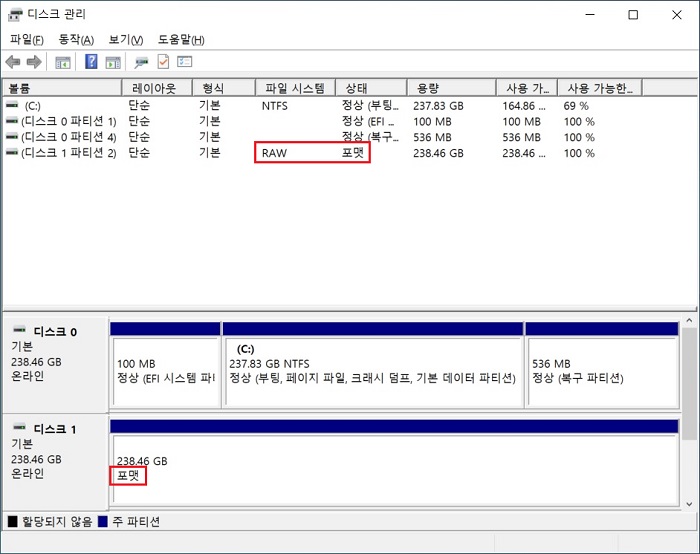Toggle the action pane toolbar icon
The image size is (700, 554).
tap(113, 62)
